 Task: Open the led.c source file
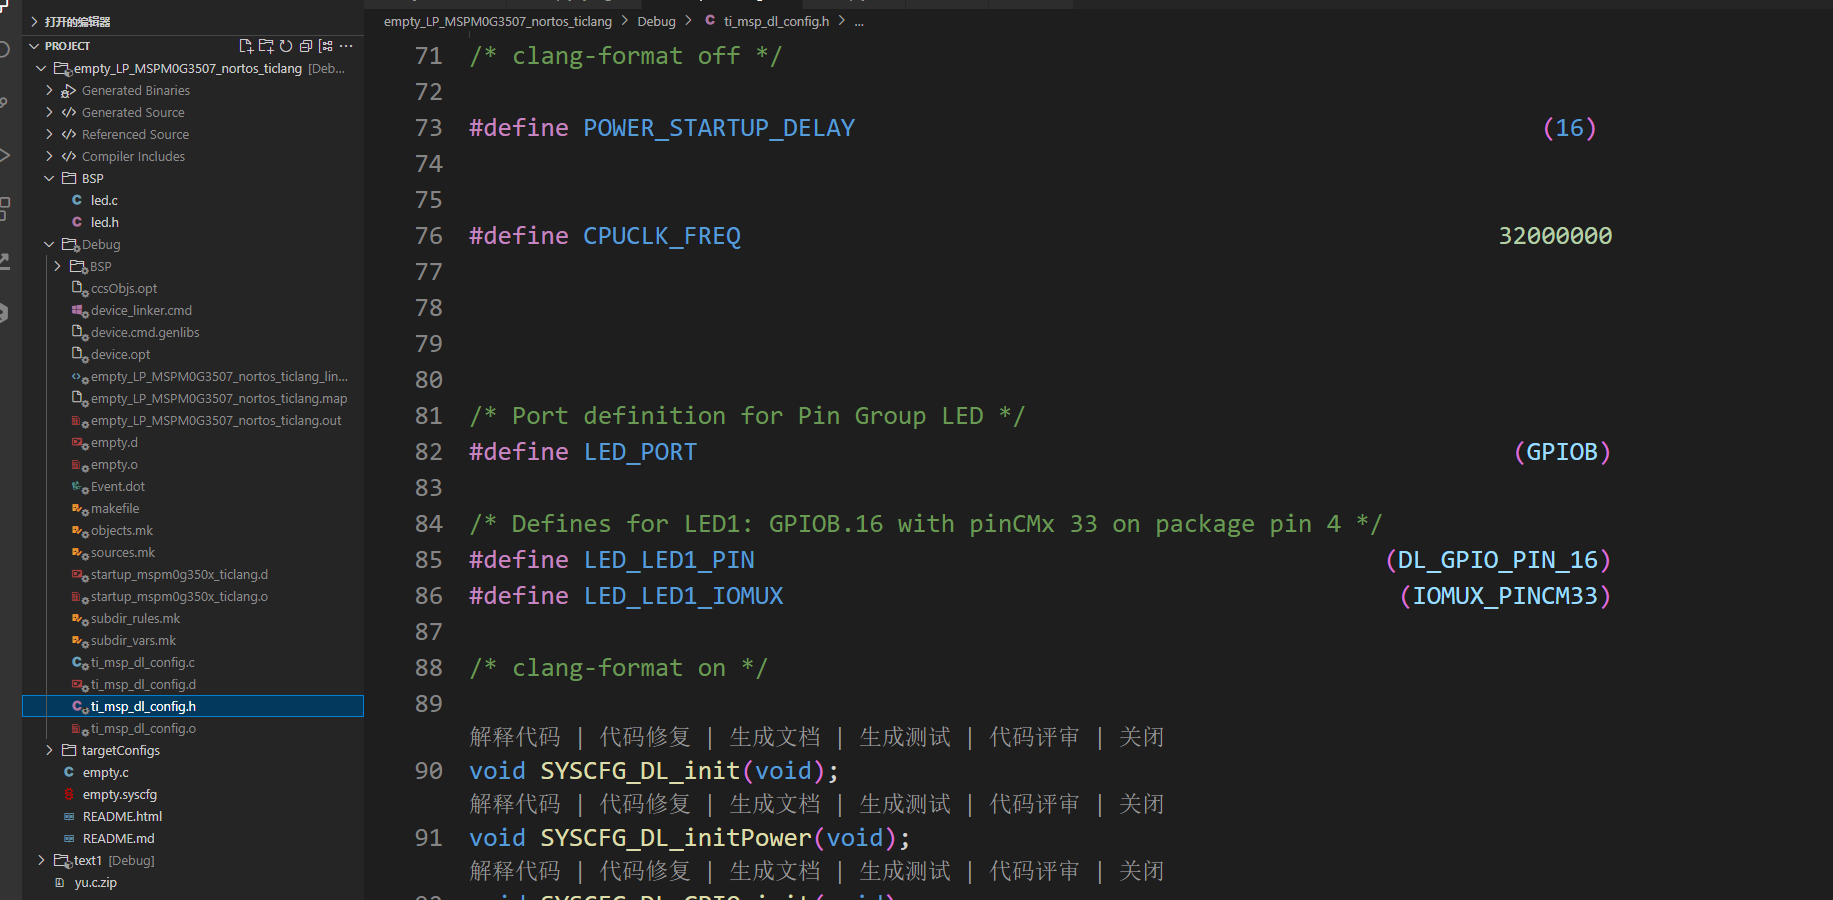102,200
